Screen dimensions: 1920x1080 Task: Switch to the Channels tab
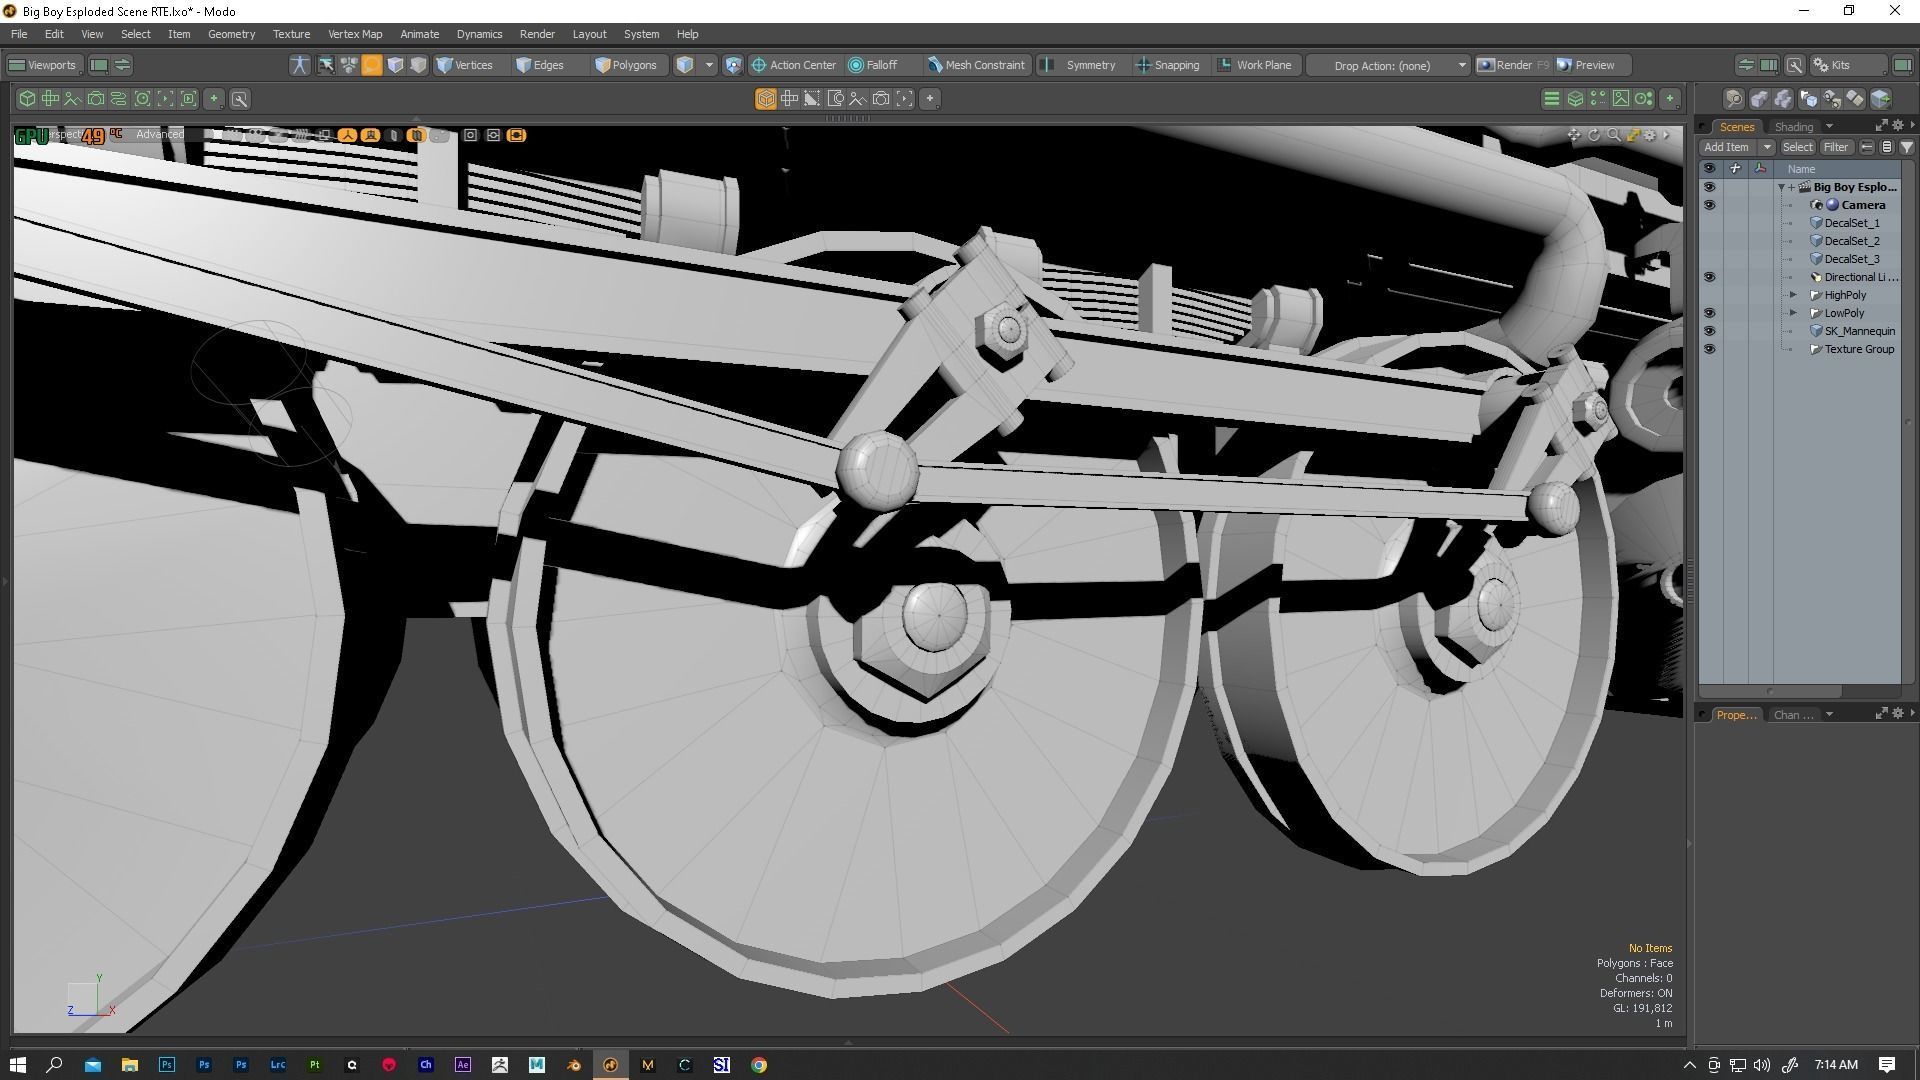[1793, 715]
